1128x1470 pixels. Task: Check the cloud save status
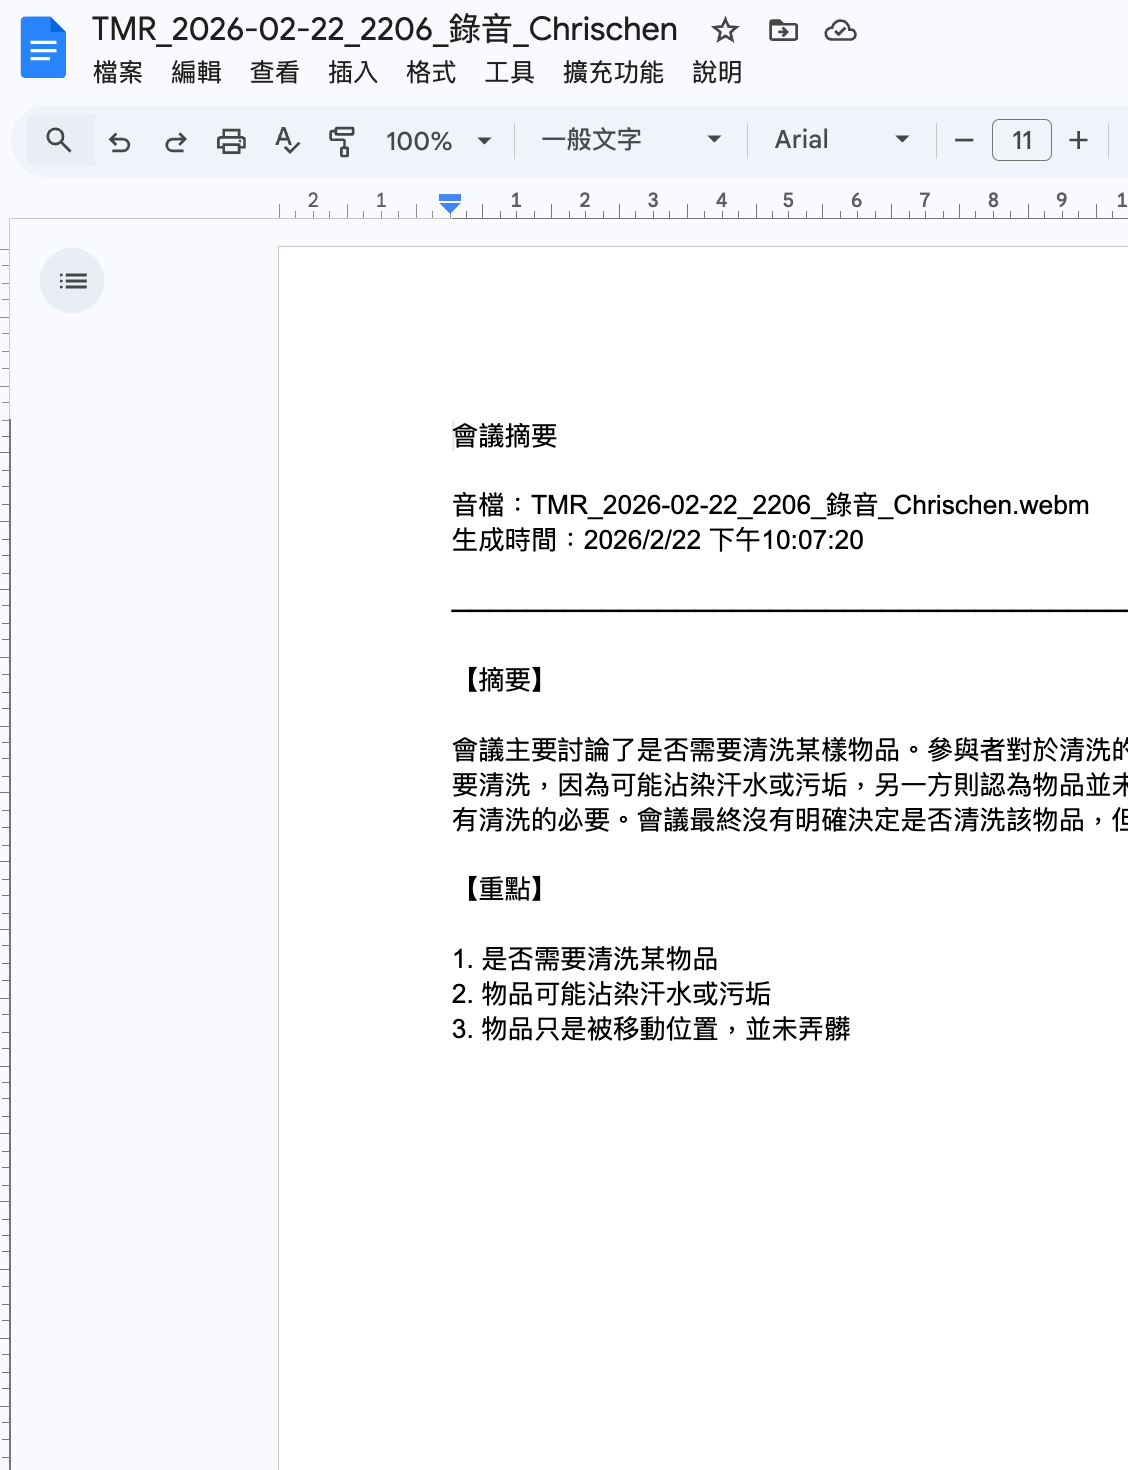click(x=842, y=31)
